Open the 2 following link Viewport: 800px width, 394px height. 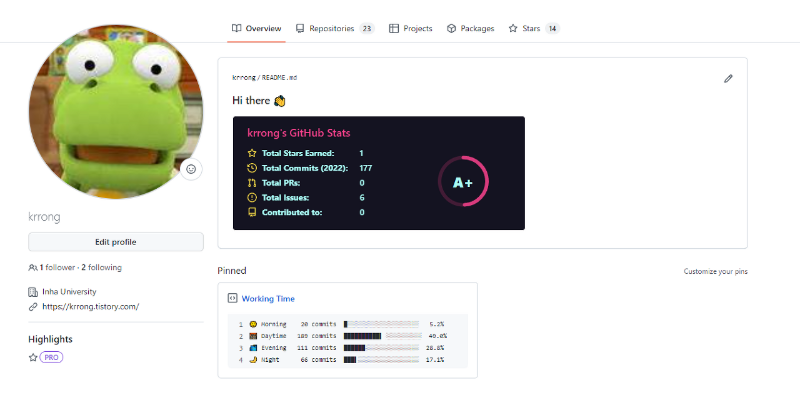(x=102, y=267)
